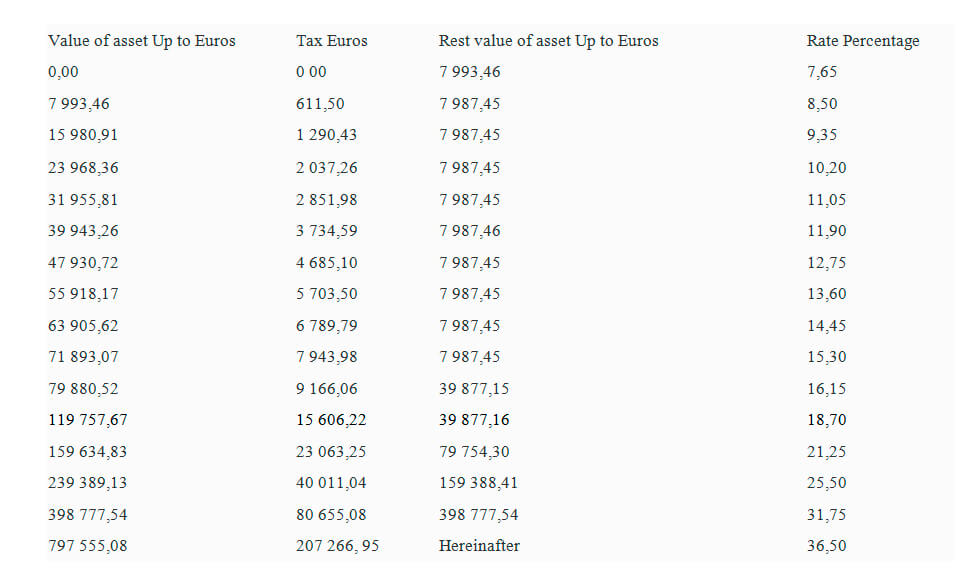Select the rate 11,05 cell

(x=826, y=199)
